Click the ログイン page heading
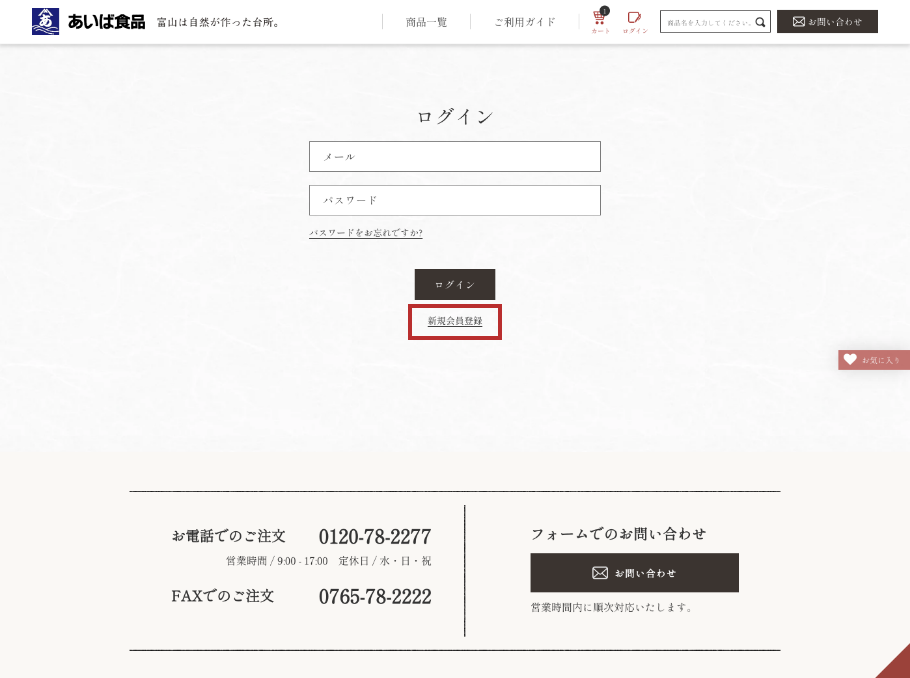Image resolution: width=910 pixels, height=678 pixels. (x=455, y=116)
